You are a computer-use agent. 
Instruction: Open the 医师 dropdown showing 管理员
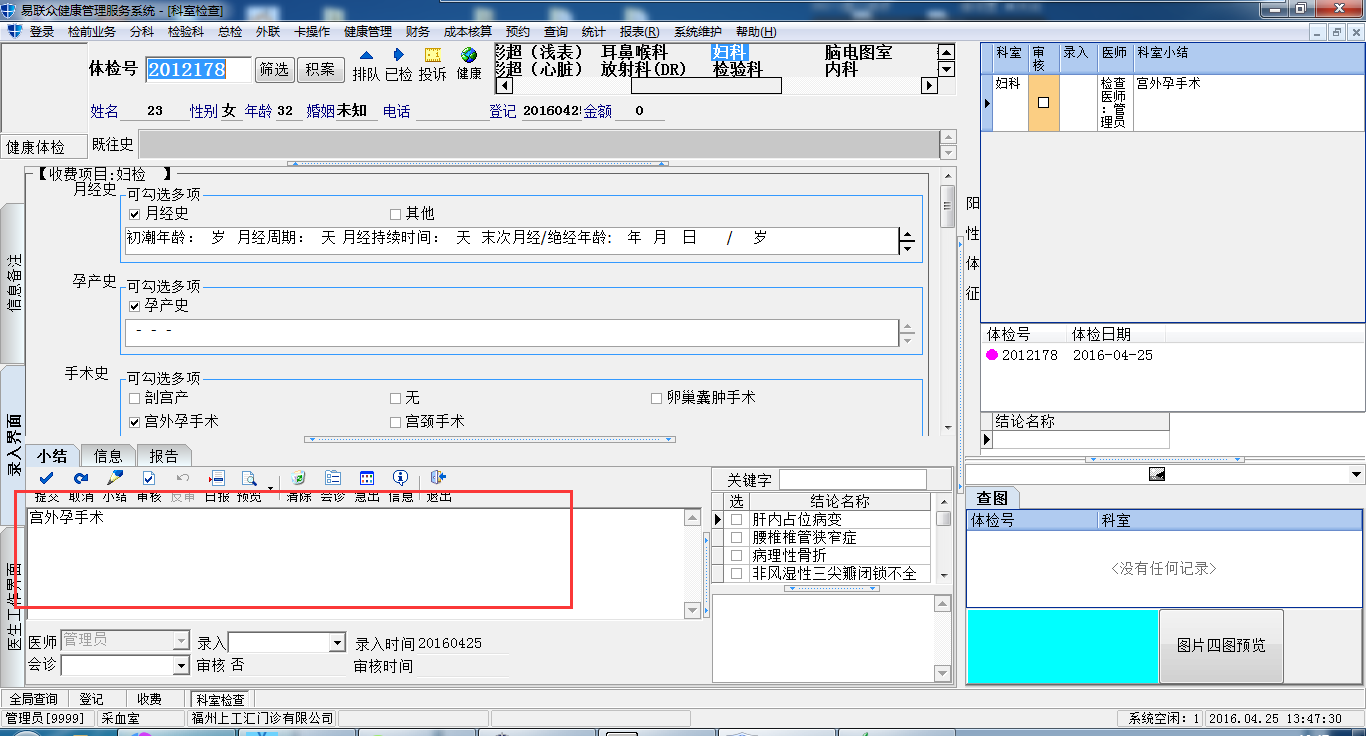(x=181, y=640)
